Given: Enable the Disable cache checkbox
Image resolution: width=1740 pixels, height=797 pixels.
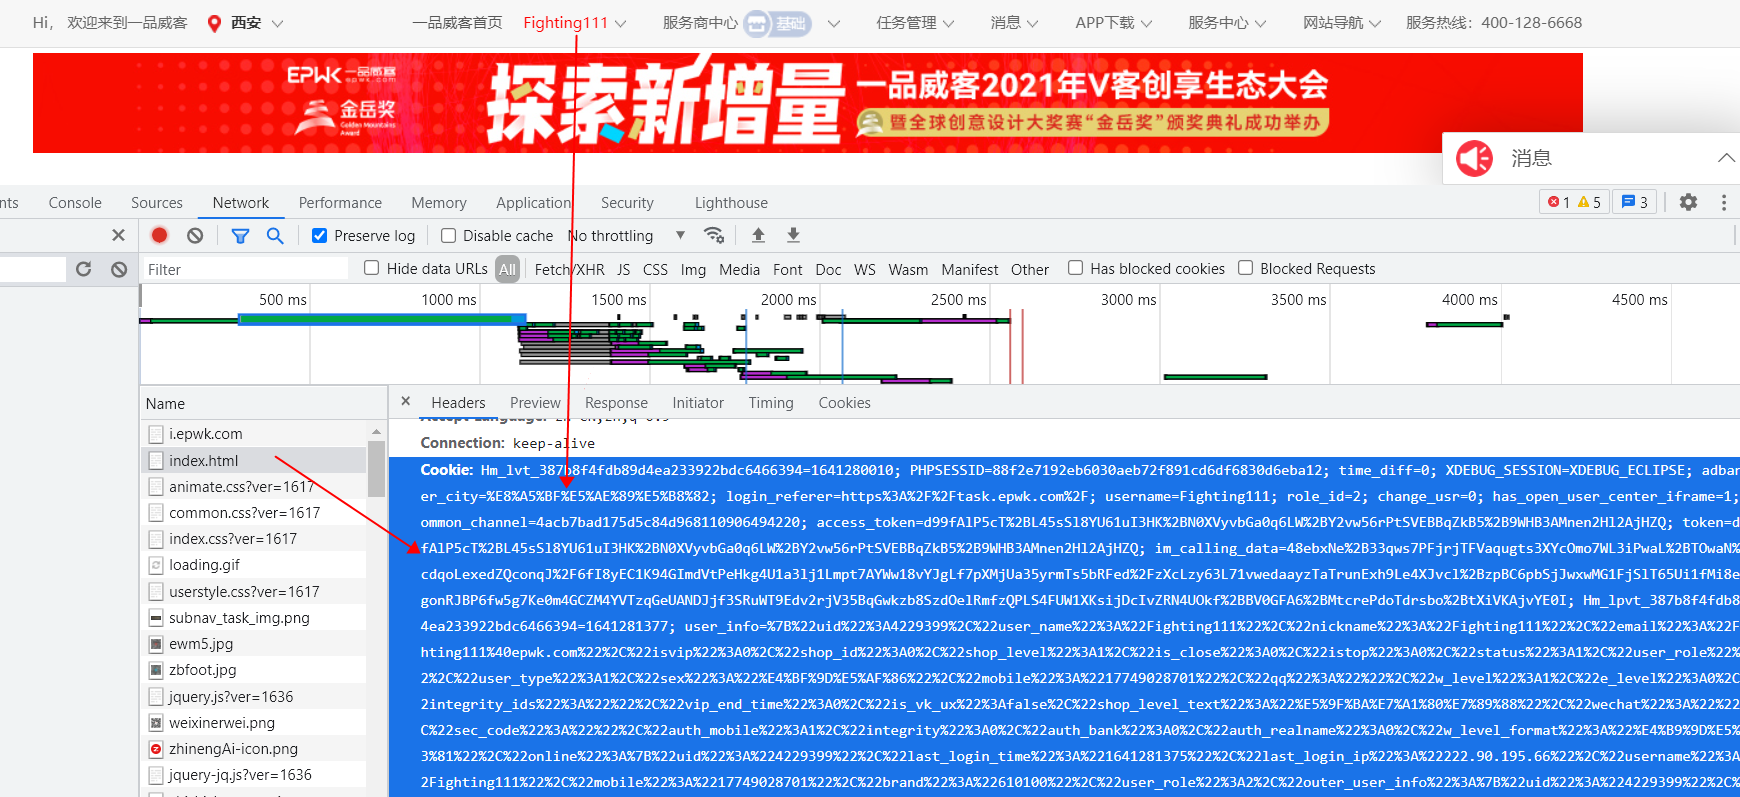Looking at the screenshot, I should click(x=448, y=235).
